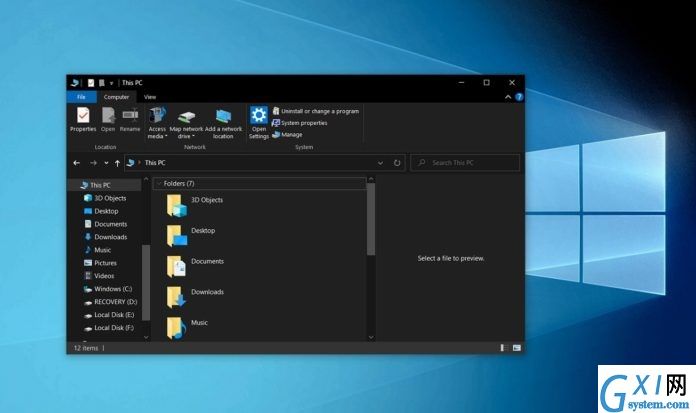Collapse the Folders (7) group
This screenshot has width=696, height=413.
pos(159,183)
